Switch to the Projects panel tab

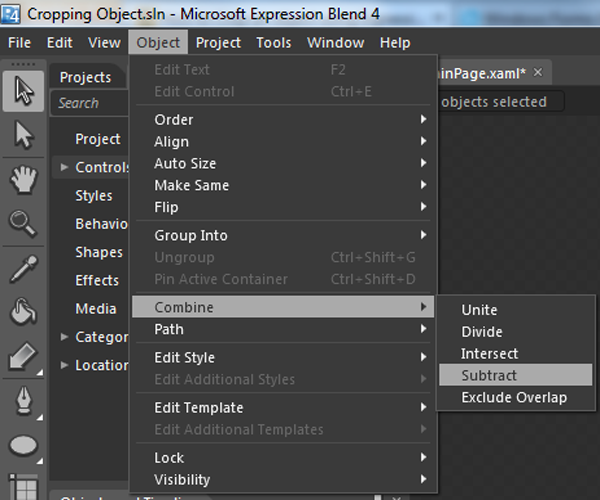pos(85,77)
